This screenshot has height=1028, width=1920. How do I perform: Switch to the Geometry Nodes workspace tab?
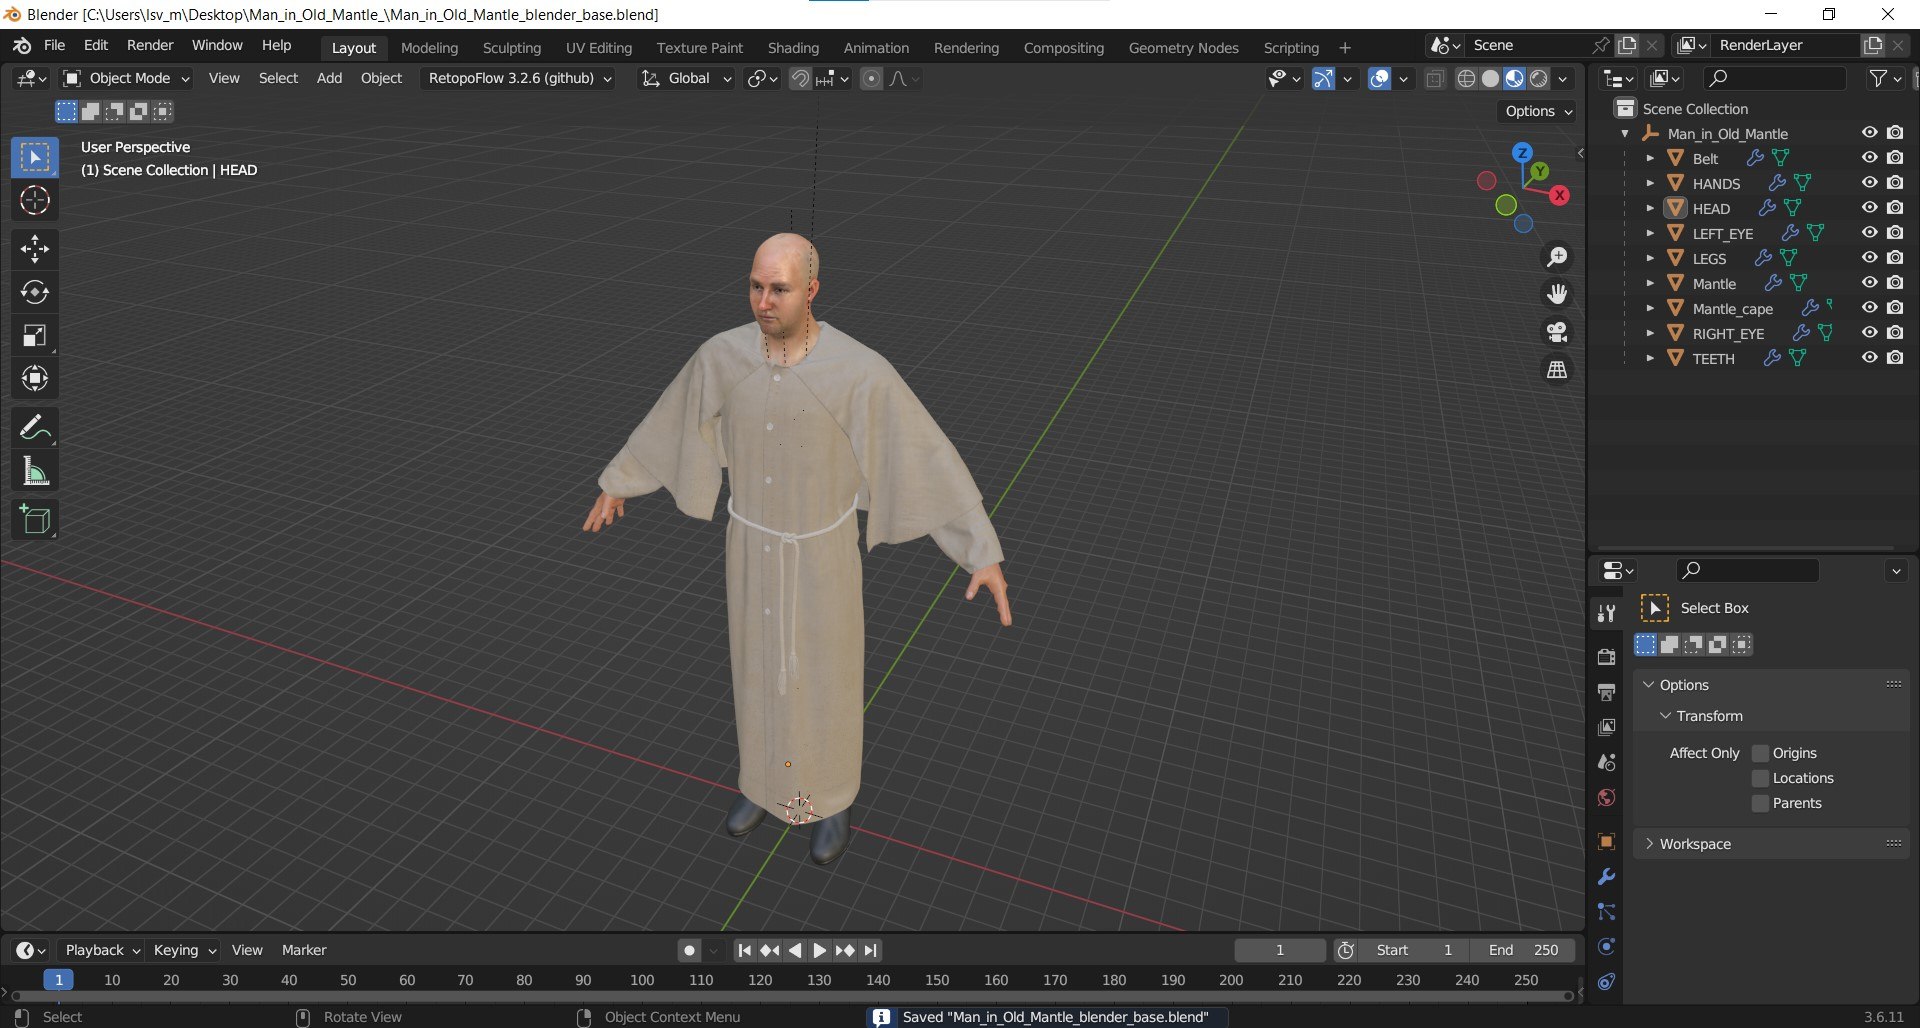coord(1183,48)
